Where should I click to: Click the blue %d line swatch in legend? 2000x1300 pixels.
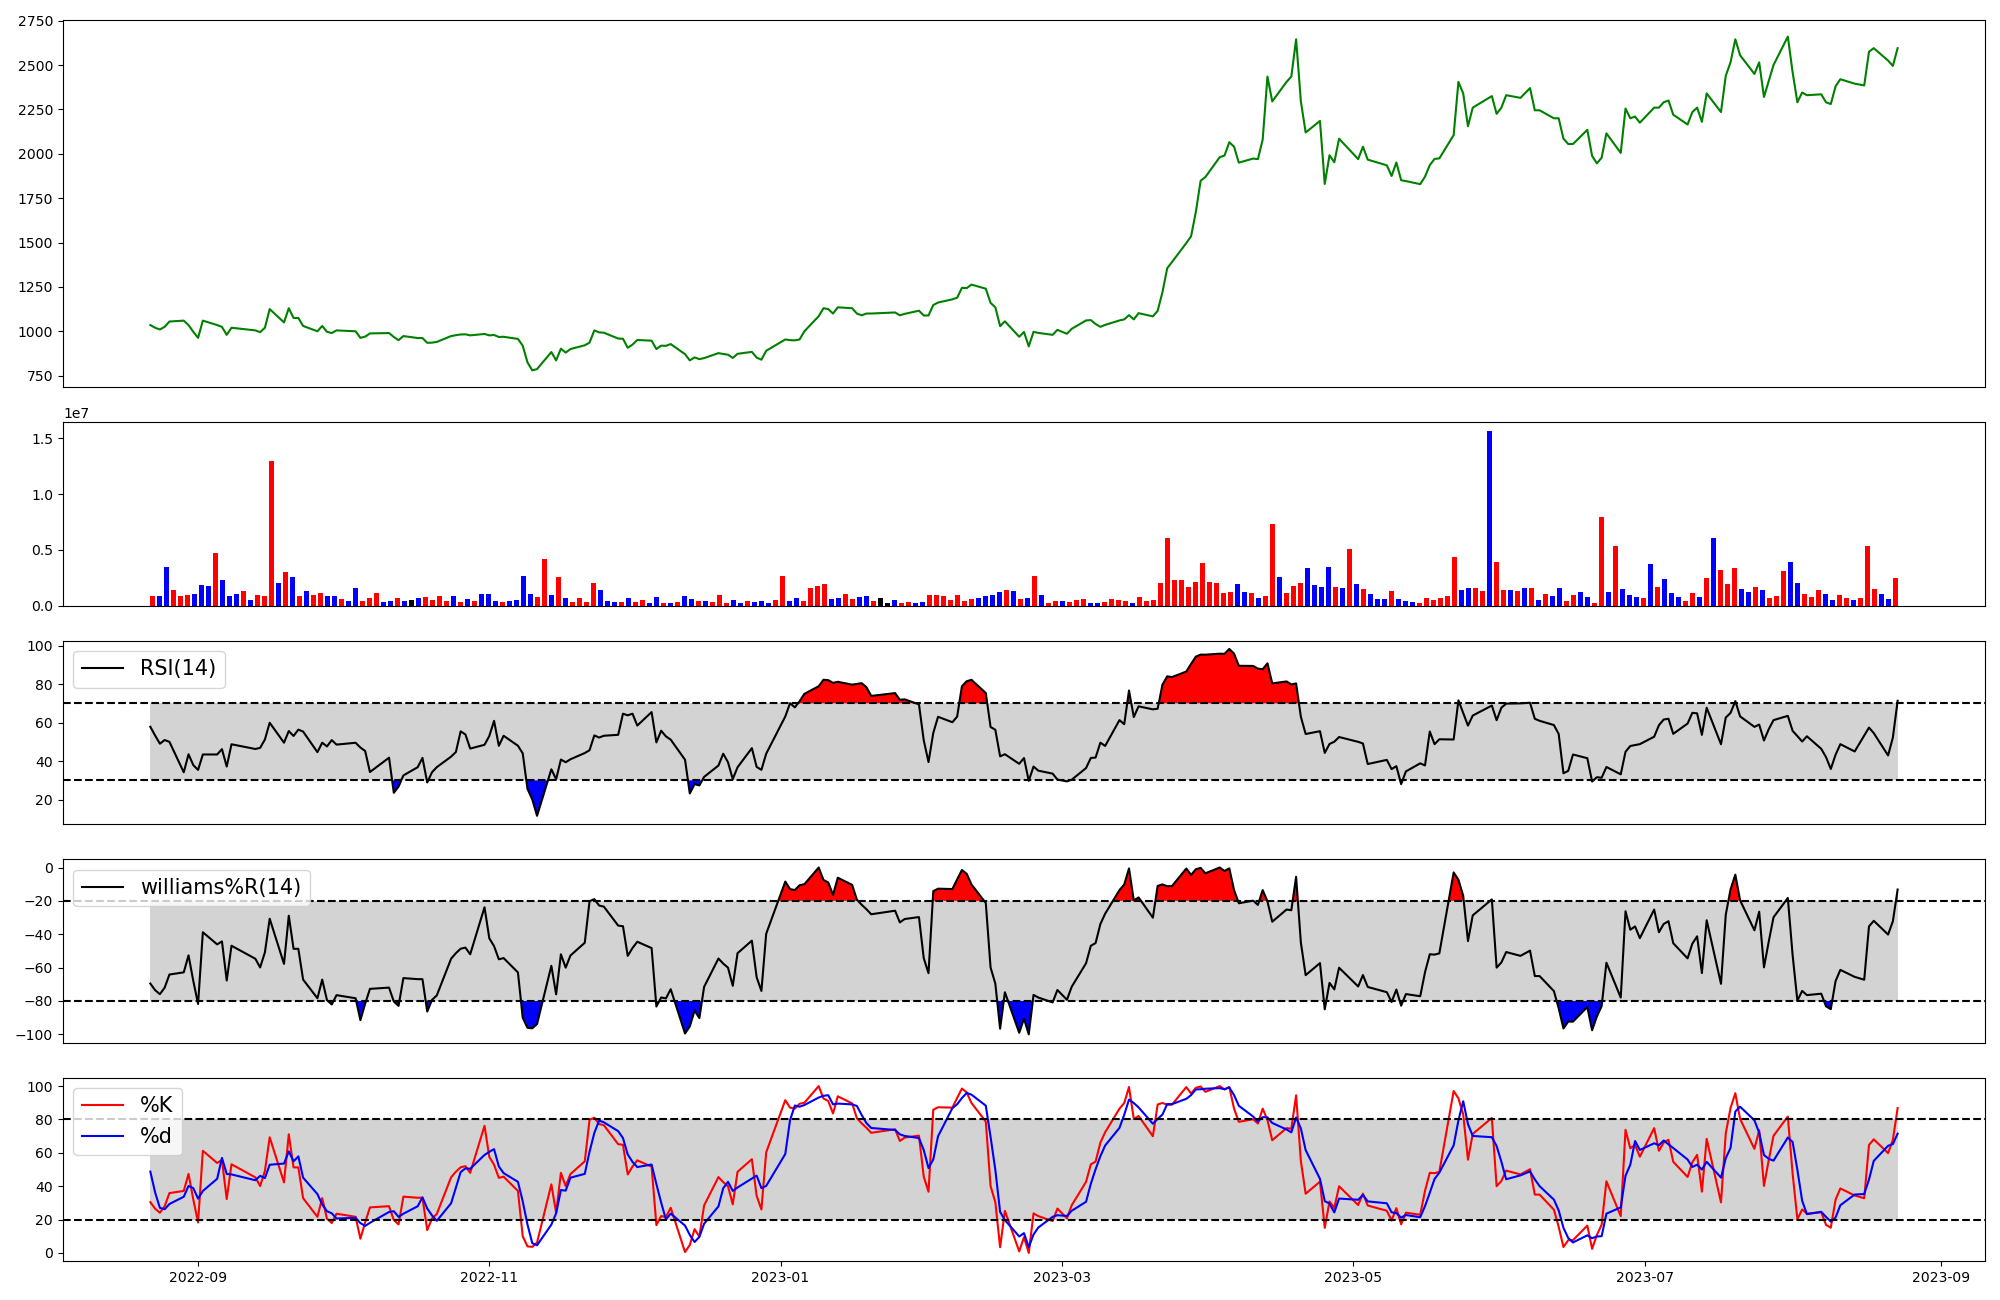click(102, 1136)
